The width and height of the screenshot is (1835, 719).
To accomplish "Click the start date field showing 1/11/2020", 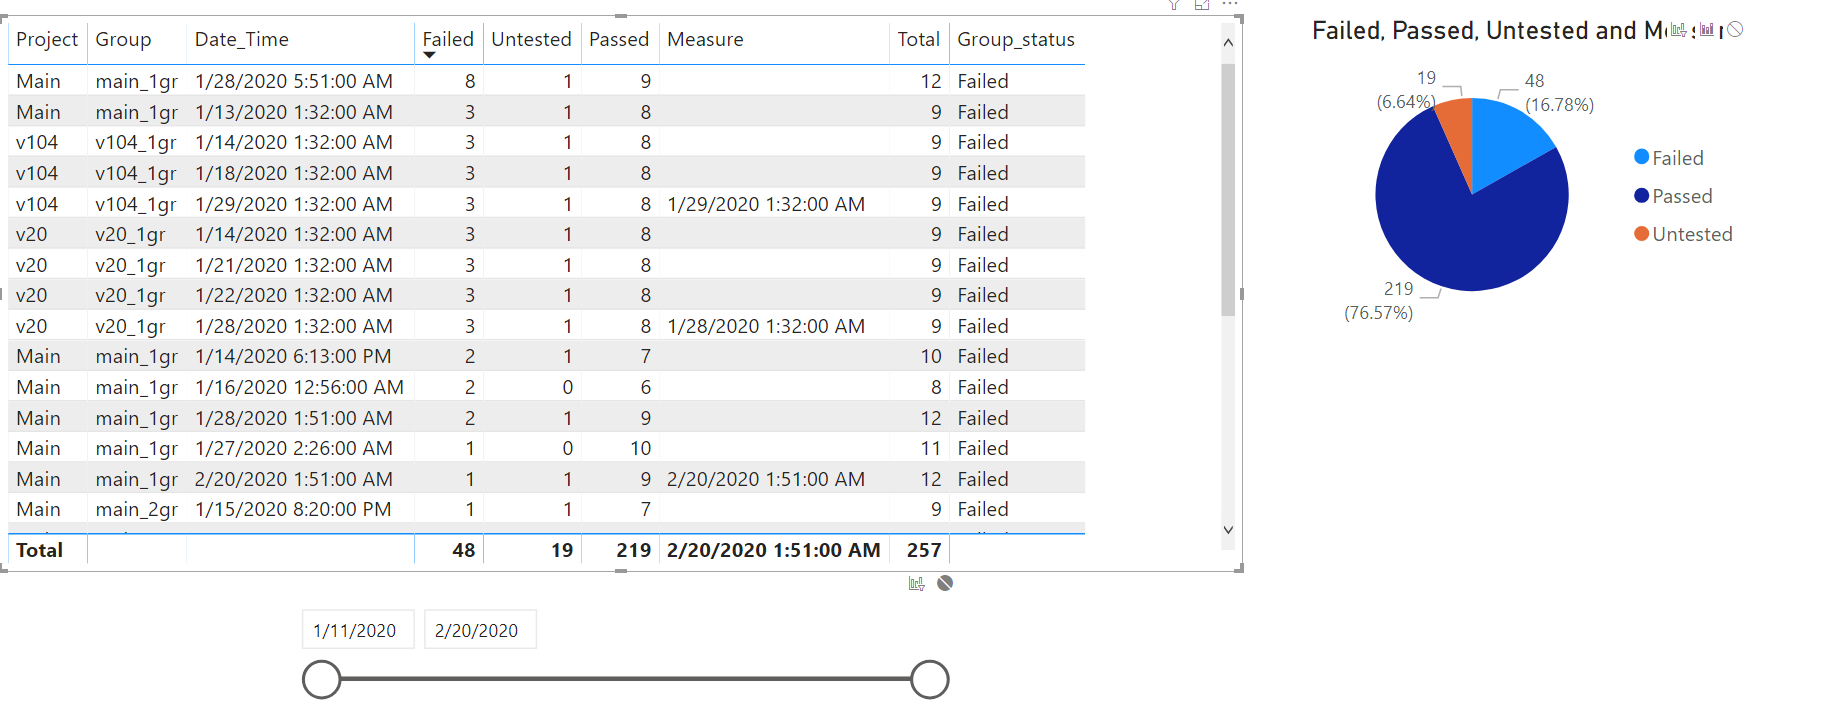I will 358,630.
